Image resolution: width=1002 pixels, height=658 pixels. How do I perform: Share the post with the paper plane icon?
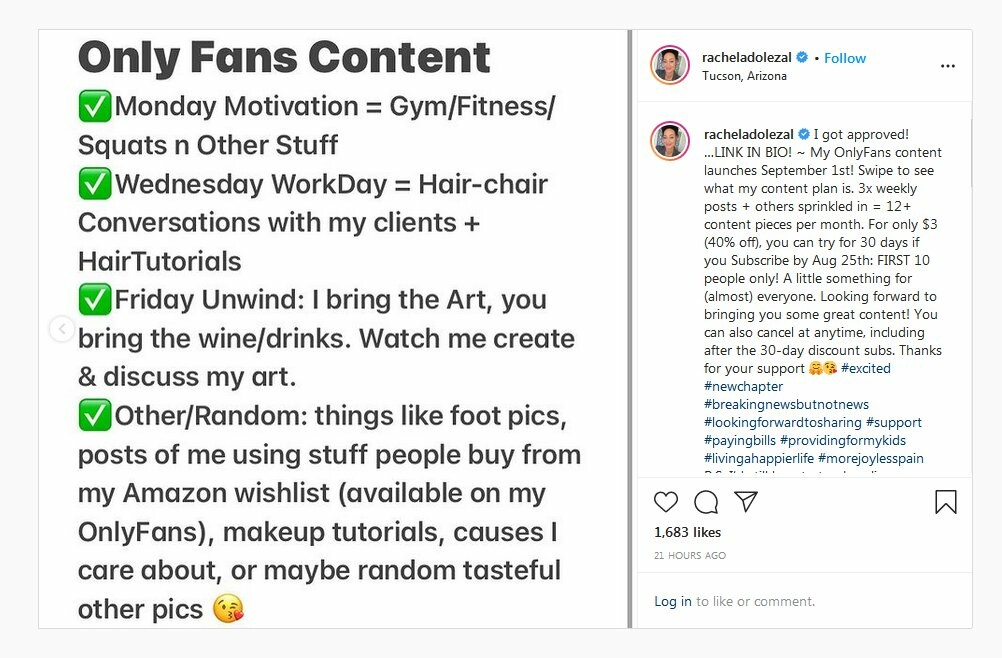(x=746, y=502)
